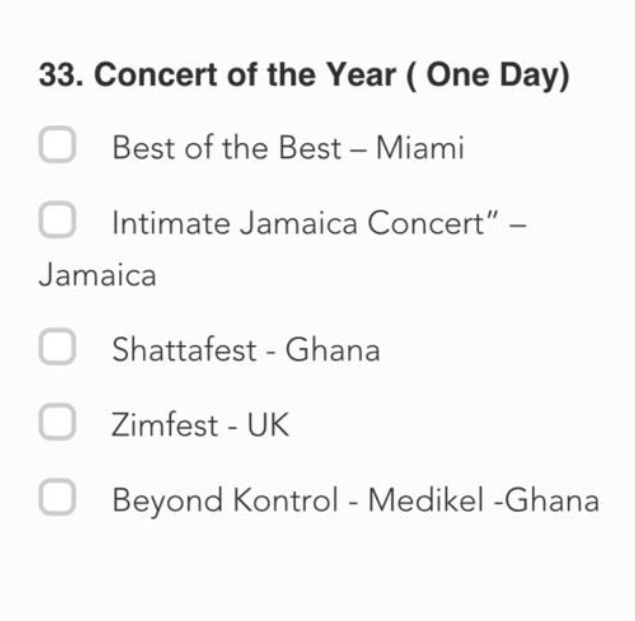Screen dimensions: 635x621
Task: Click "( One Day)" in the question title
Action: click(x=488, y=76)
